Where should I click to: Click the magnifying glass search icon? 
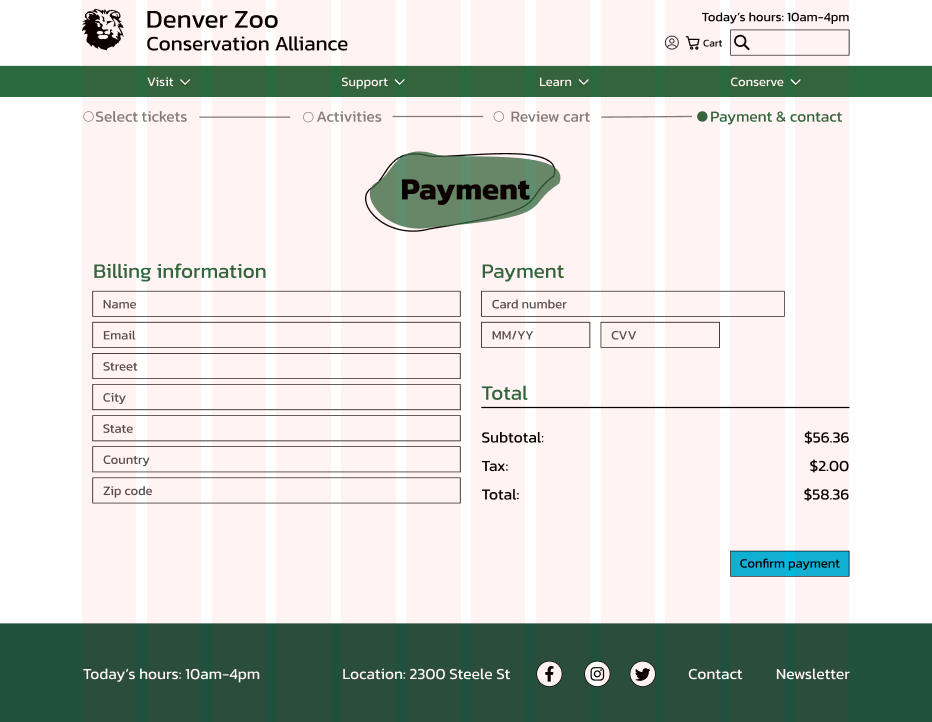[742, 43]
